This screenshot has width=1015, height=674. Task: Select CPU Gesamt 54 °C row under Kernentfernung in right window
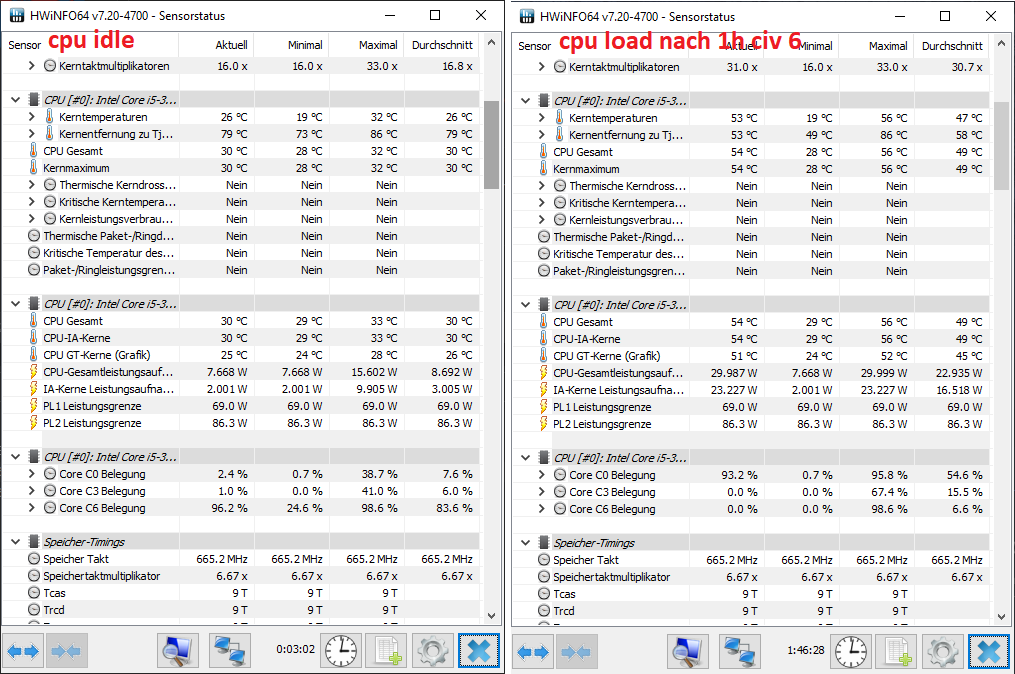click(x=751, y=152)
